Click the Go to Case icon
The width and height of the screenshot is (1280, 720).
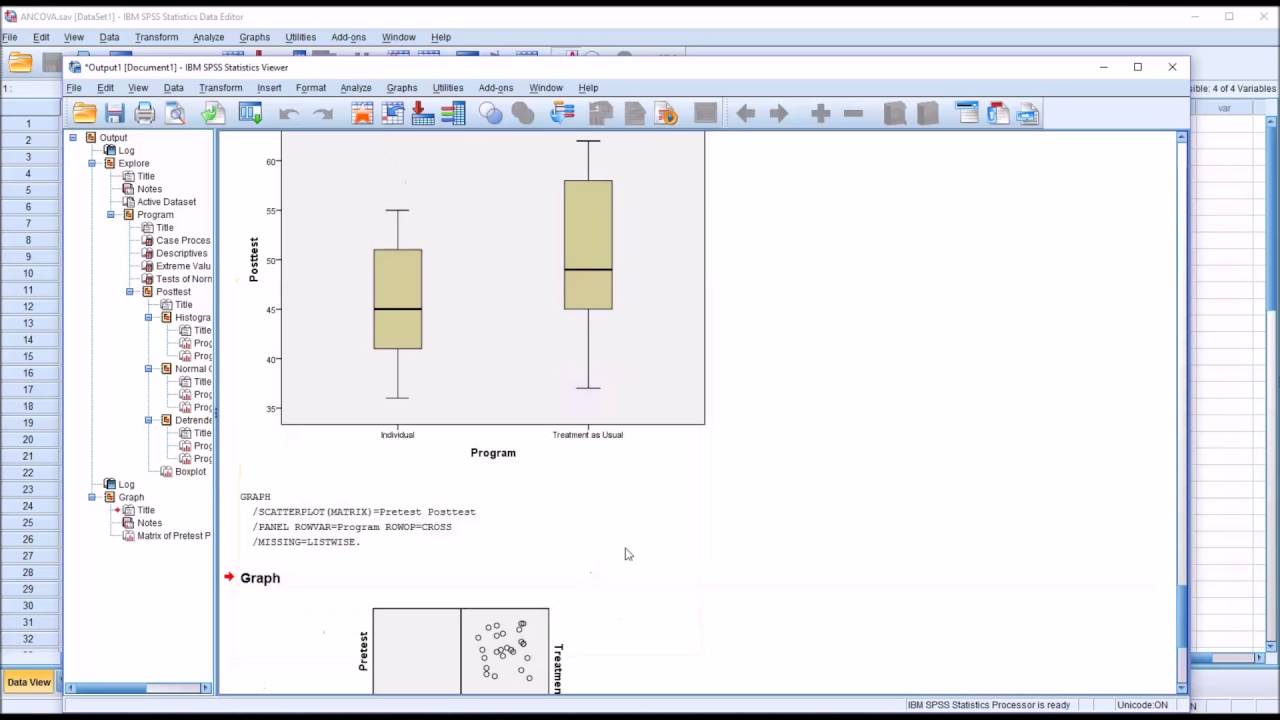click(393, 114)
